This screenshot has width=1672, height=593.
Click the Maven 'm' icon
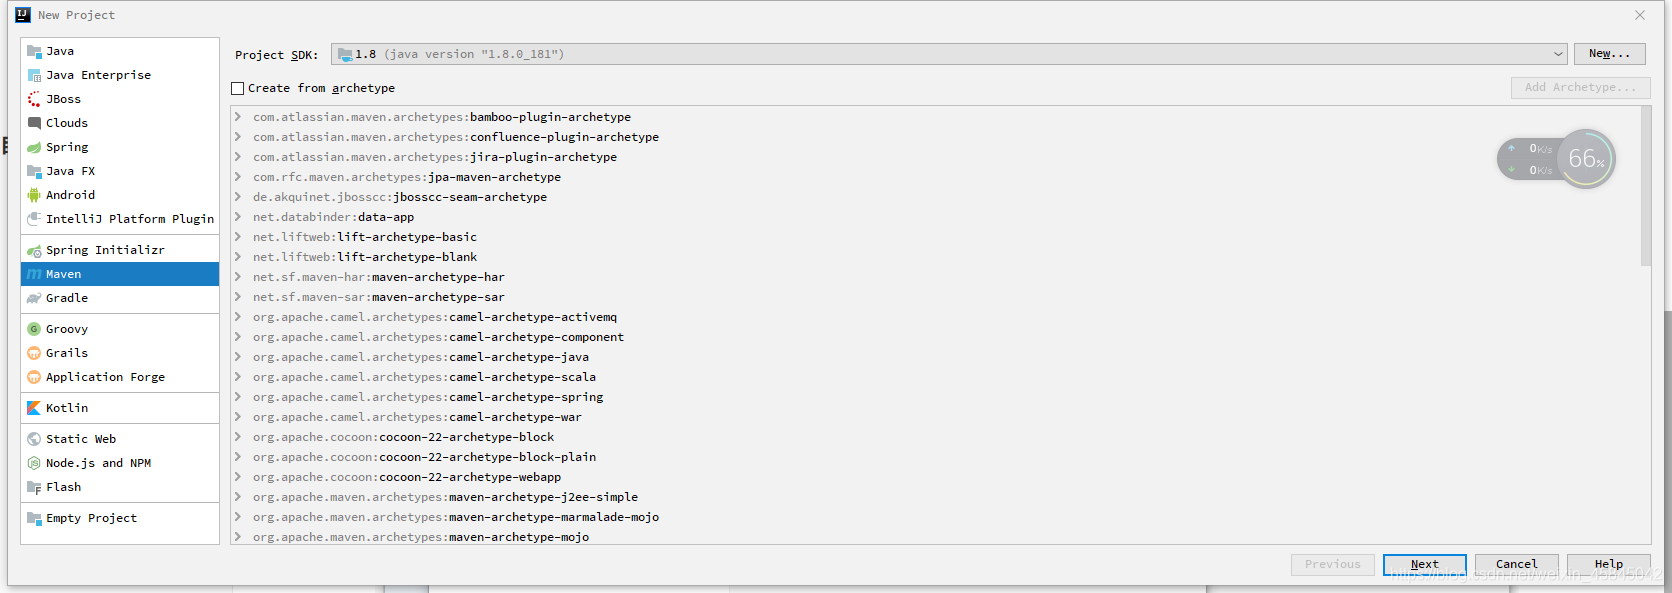(x=34, y=274)
